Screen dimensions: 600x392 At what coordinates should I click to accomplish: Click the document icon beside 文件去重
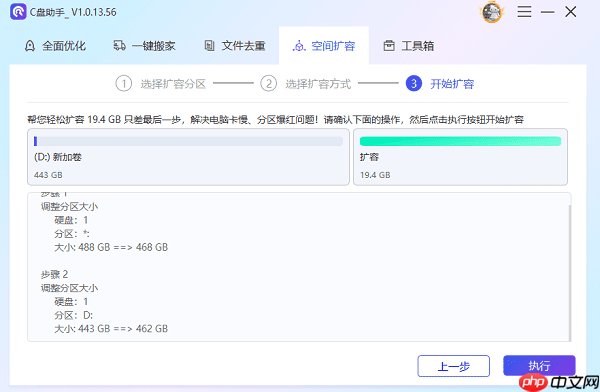pos(209,46)
